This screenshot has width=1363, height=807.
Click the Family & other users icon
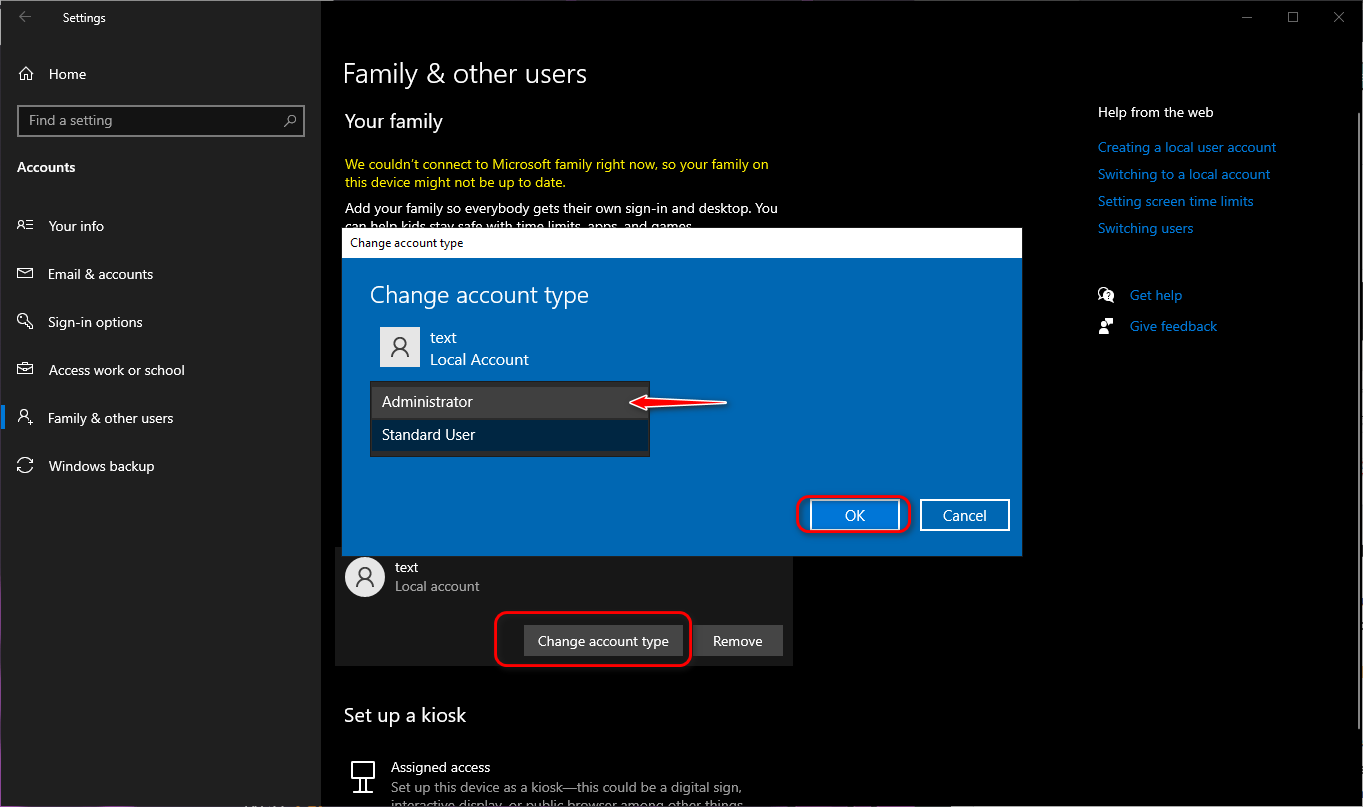click(x=26, y=418)
